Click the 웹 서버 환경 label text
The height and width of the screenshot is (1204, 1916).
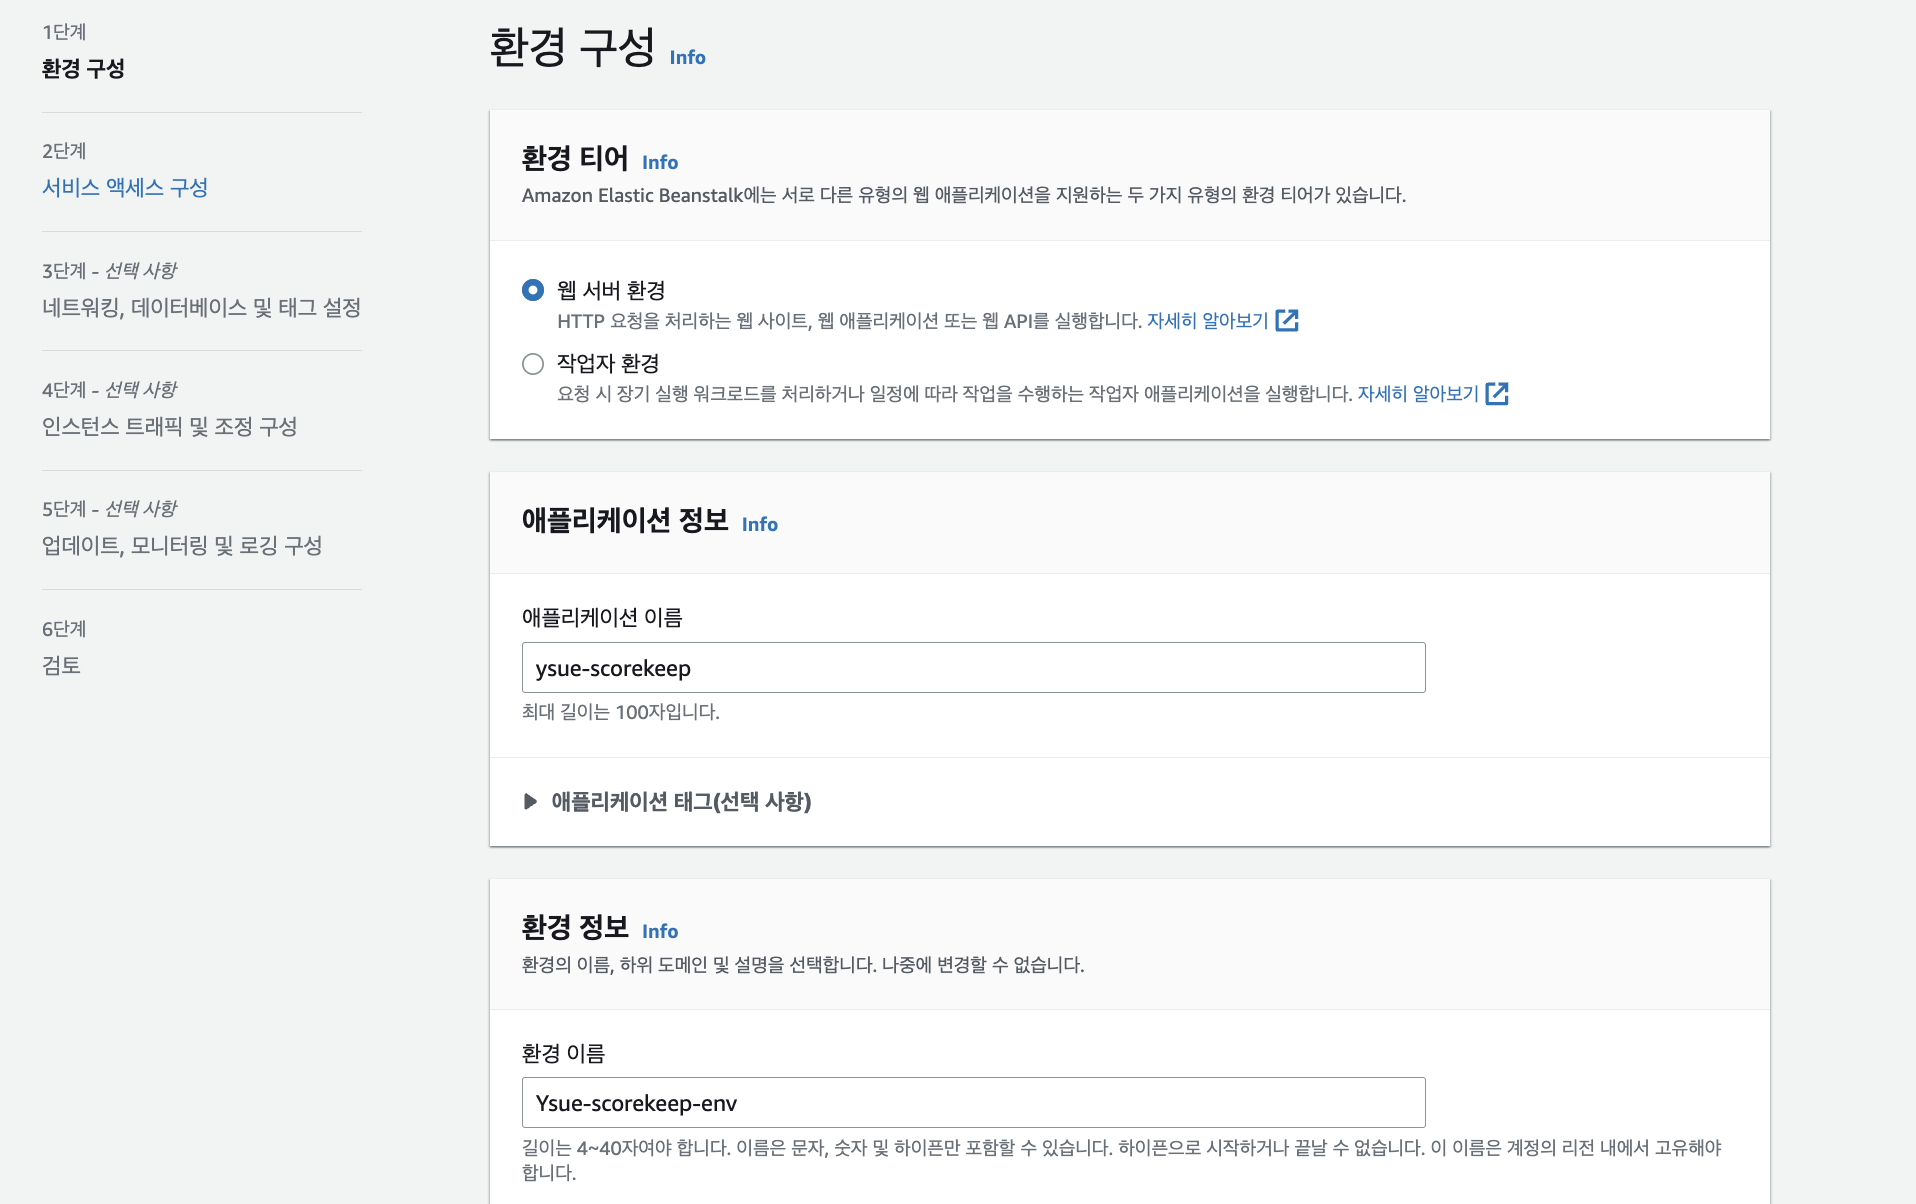pyautogui.click(x=611, y=291)
